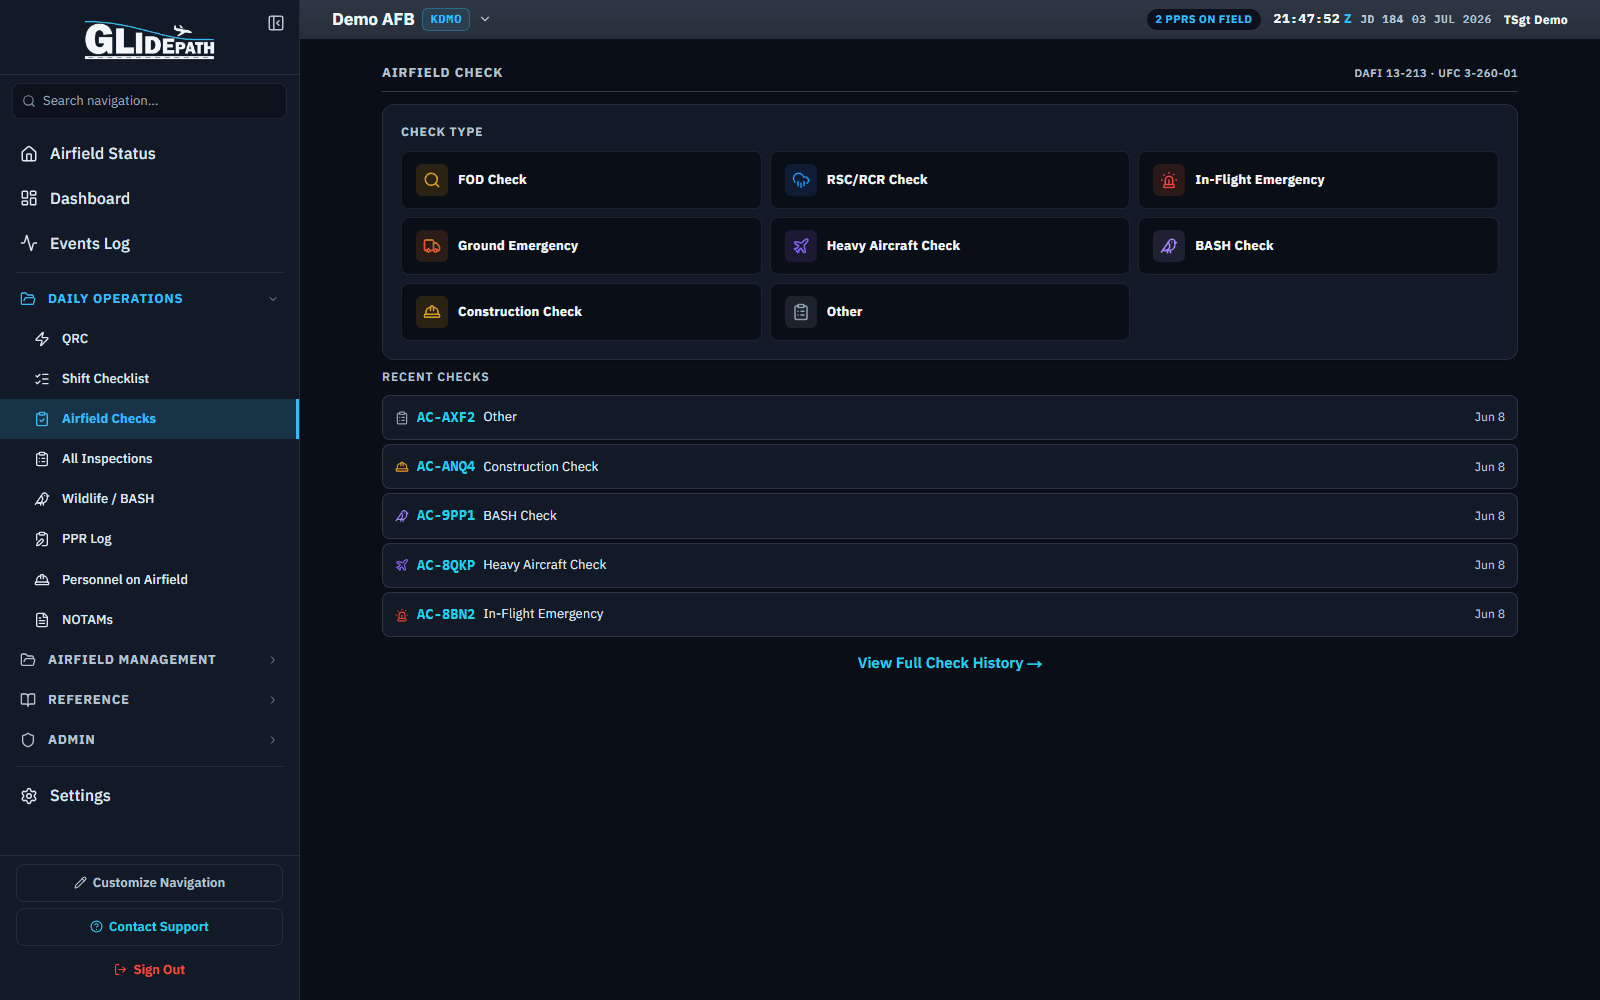
Task: Open View Full Check History link
Action: pyautogui.click(x=949, y=663)
